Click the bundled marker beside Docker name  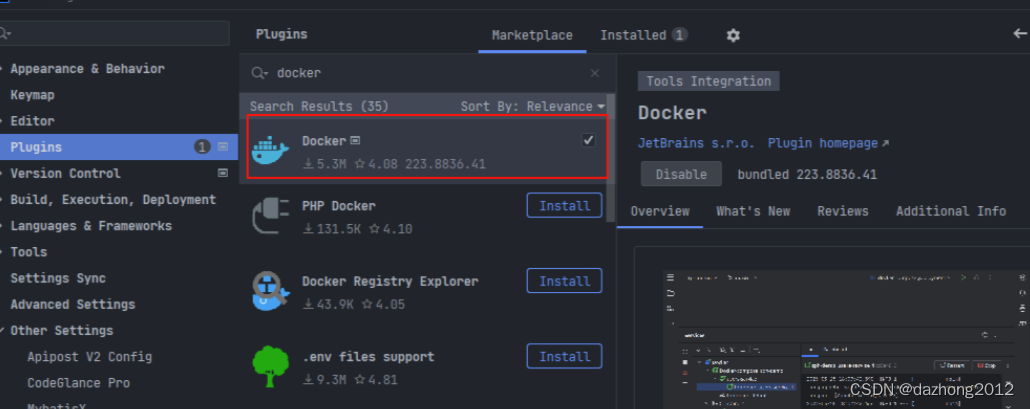point(355,140)
